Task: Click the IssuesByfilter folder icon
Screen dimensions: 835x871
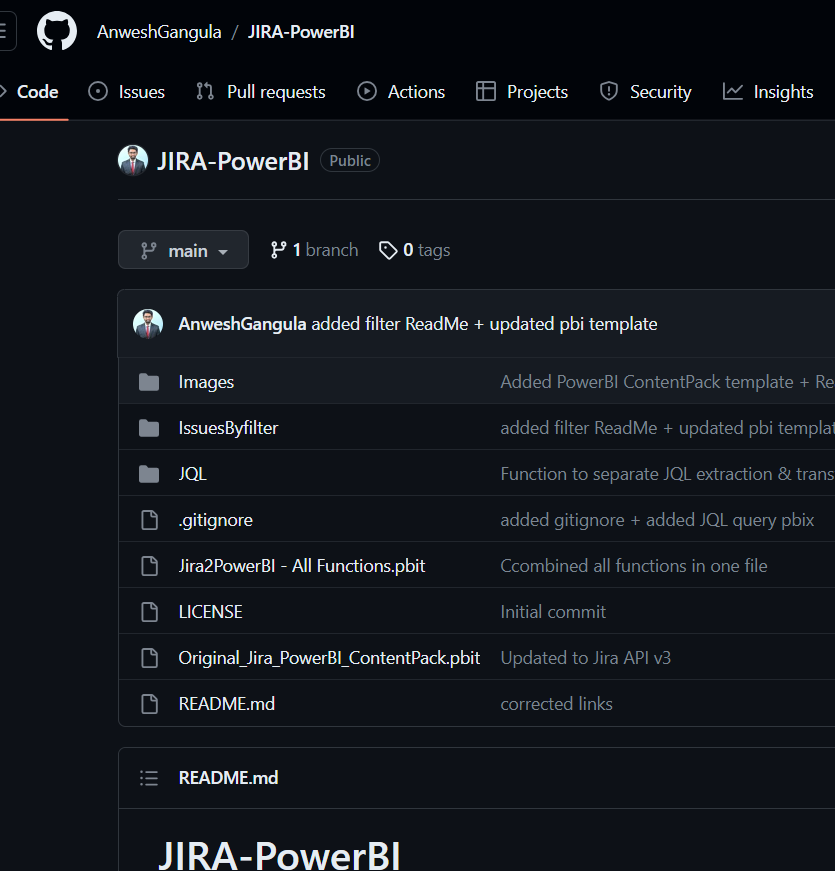Action: point(149,428)
